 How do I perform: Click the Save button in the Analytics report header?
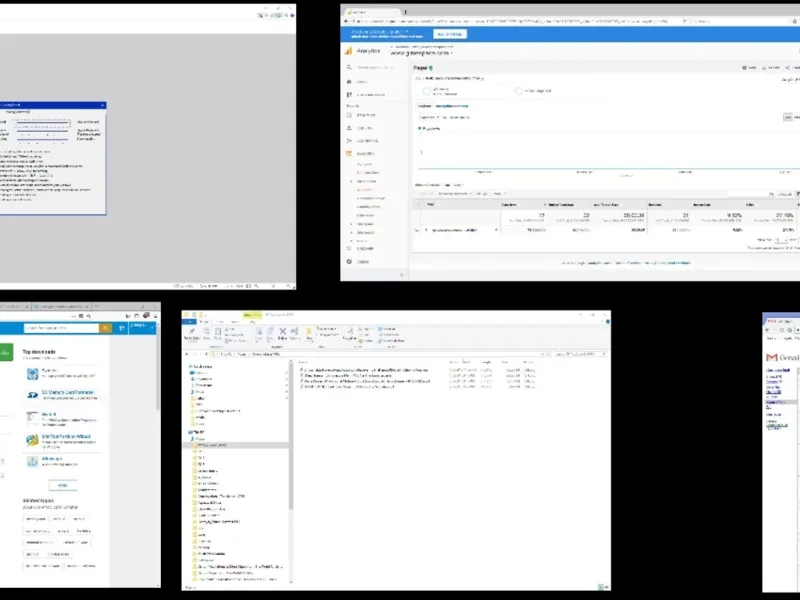point(749,68)
